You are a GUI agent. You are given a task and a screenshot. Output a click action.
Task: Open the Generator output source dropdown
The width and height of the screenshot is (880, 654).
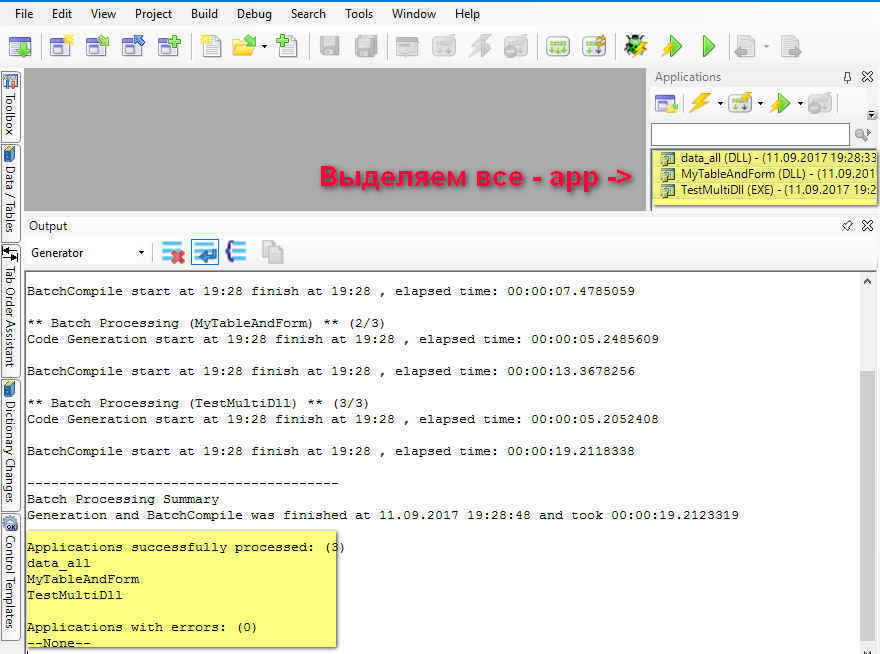pos(141,253)
